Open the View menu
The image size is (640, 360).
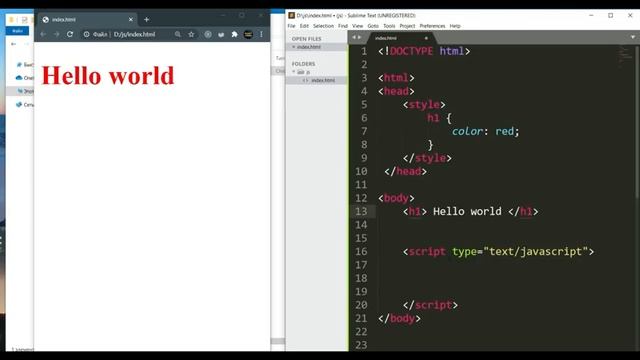tap(357, 26)
